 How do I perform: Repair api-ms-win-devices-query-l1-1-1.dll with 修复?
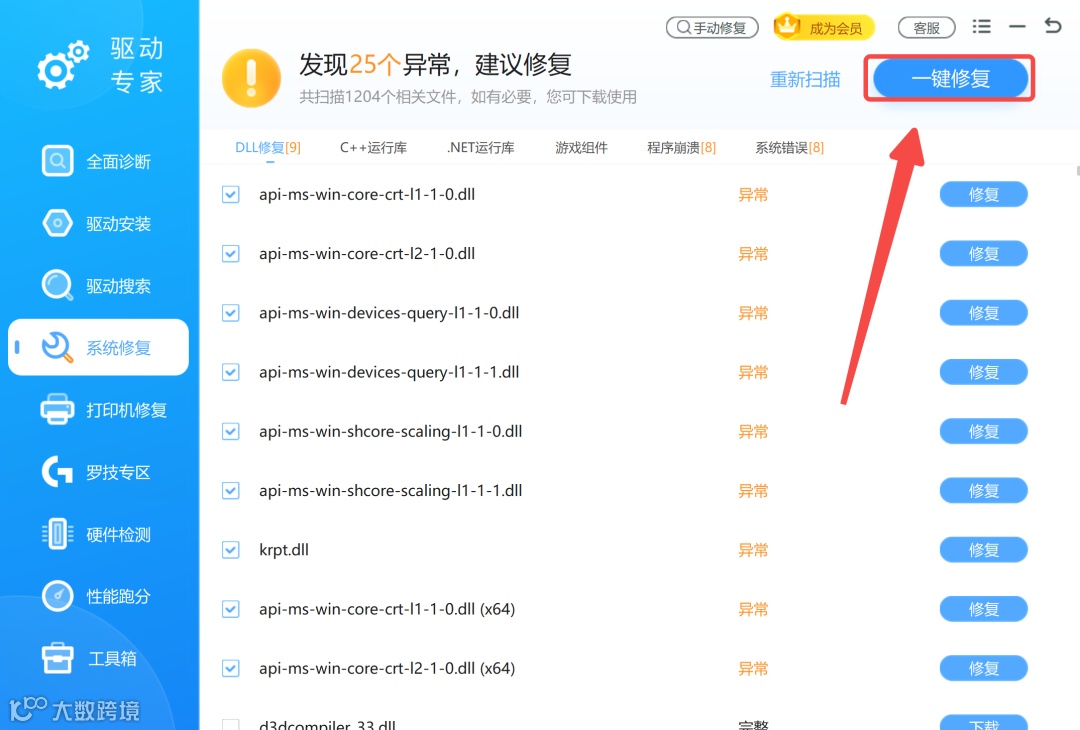984,372
